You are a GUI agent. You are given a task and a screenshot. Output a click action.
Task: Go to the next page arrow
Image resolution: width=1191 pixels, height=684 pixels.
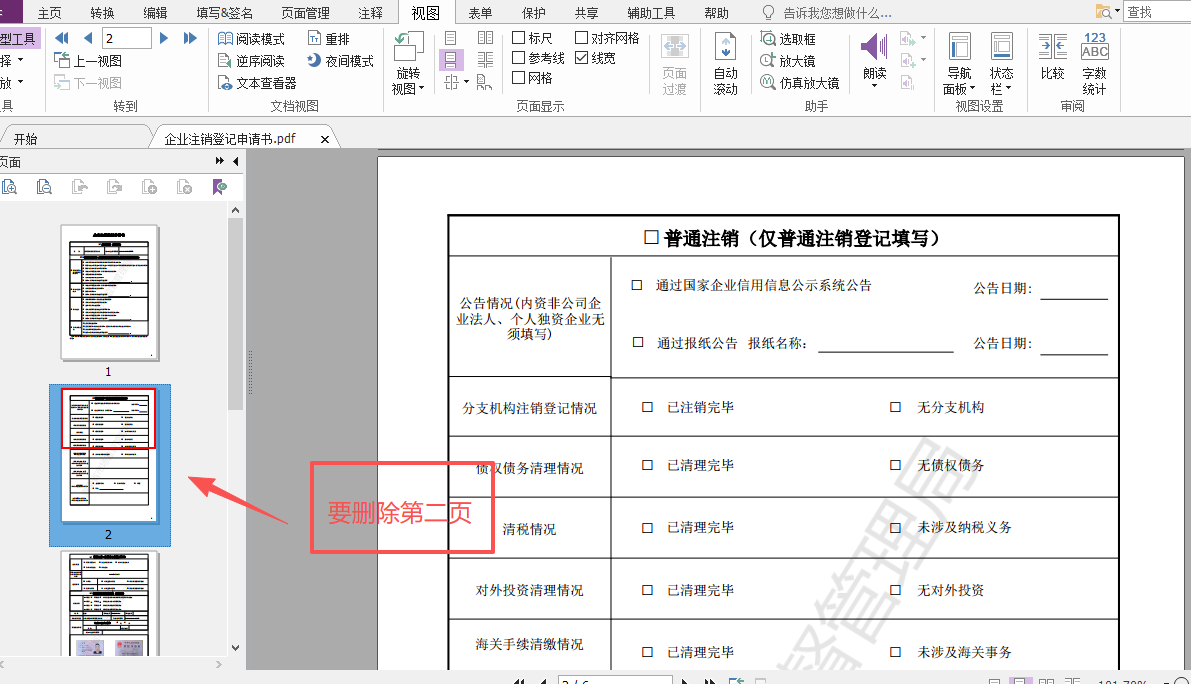(163, 38)
